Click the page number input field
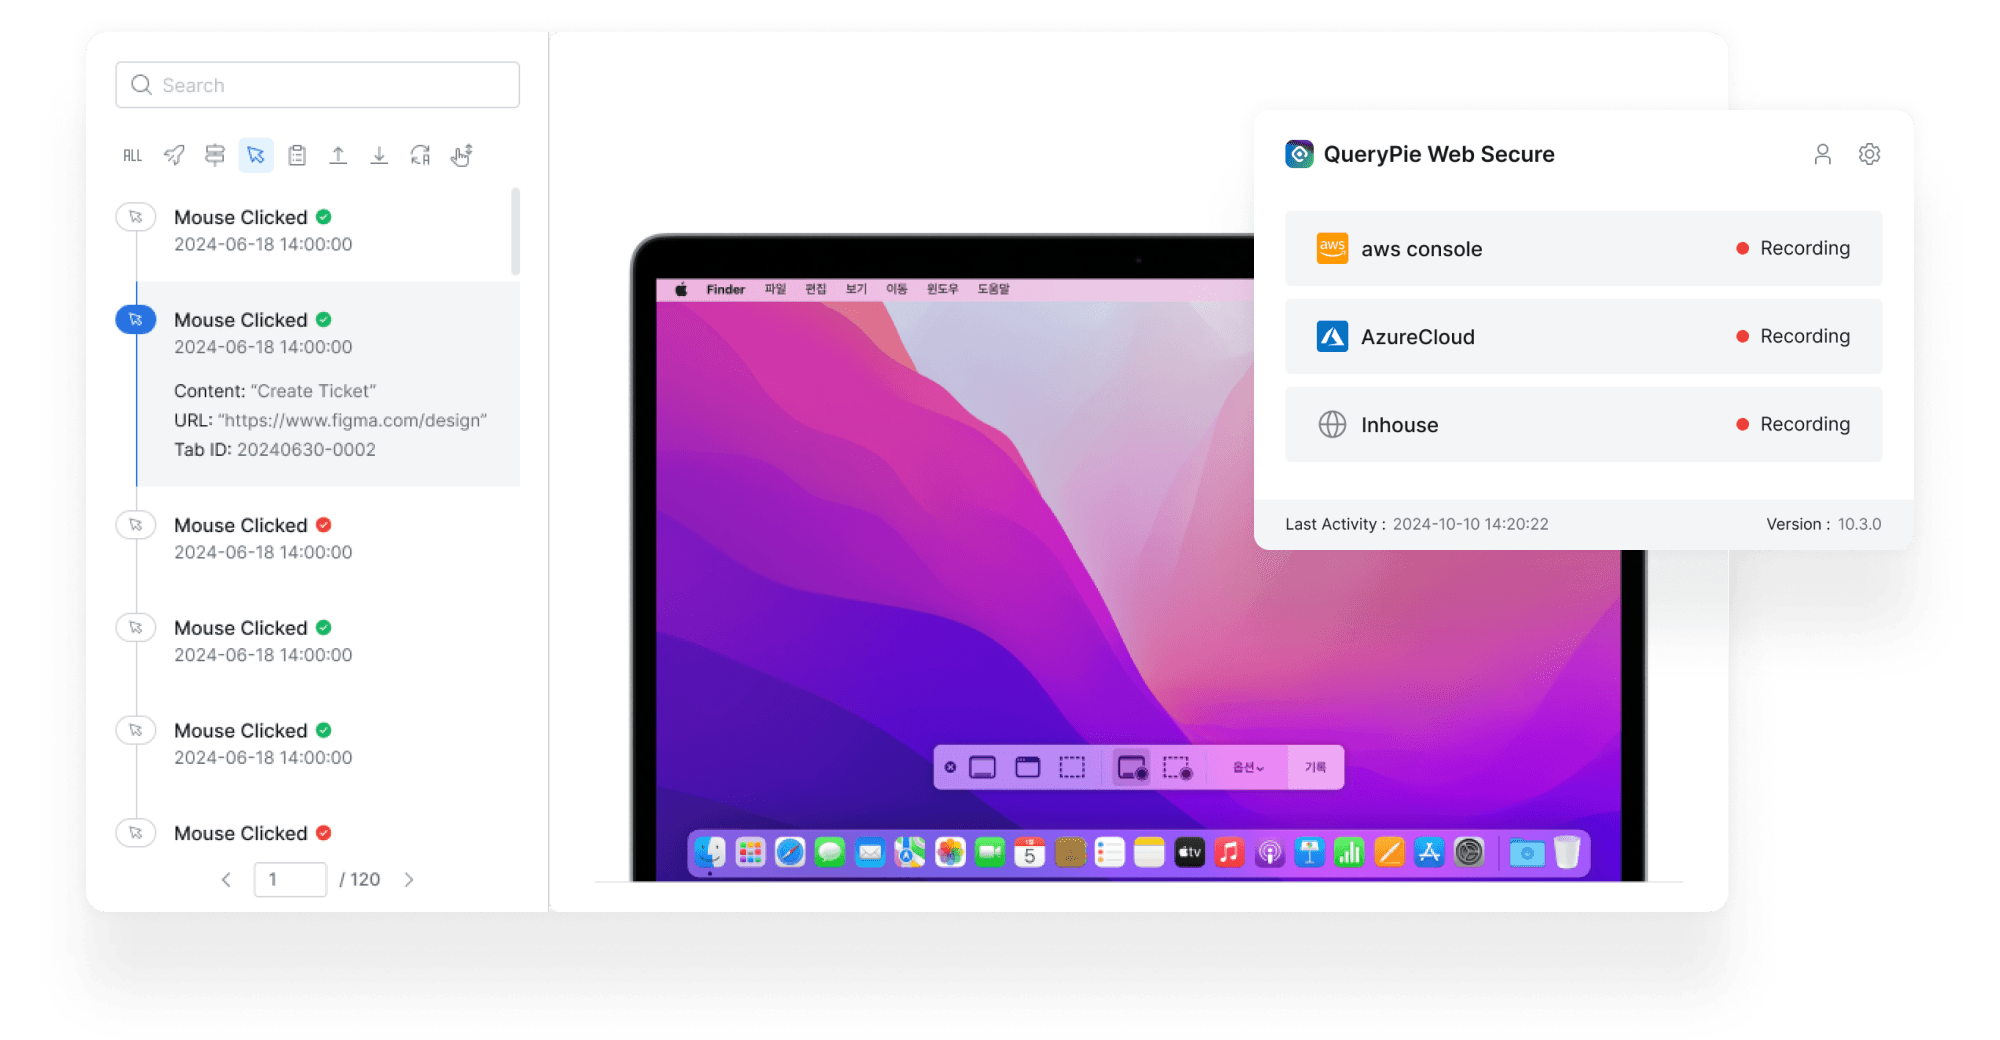 point(290,879)
